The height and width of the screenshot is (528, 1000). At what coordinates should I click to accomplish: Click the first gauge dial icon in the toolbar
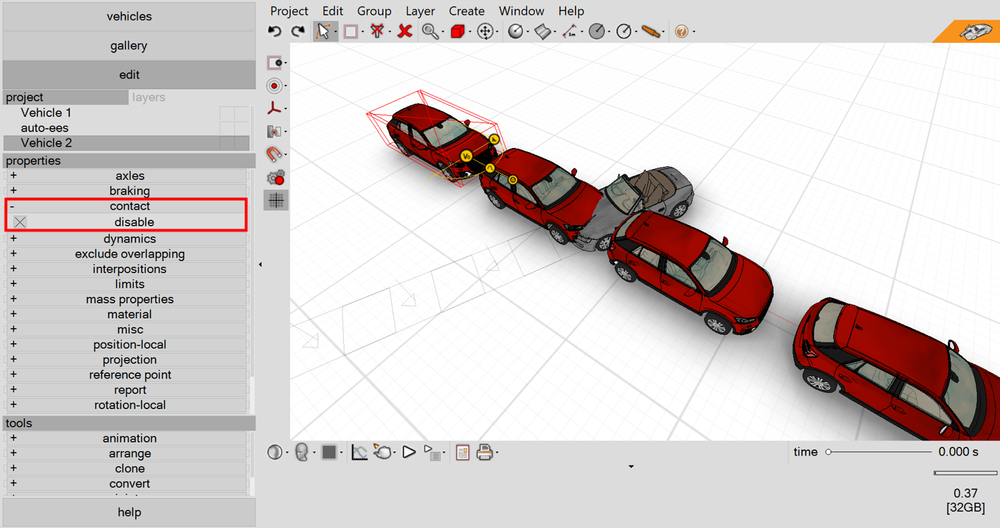(515, 31)
